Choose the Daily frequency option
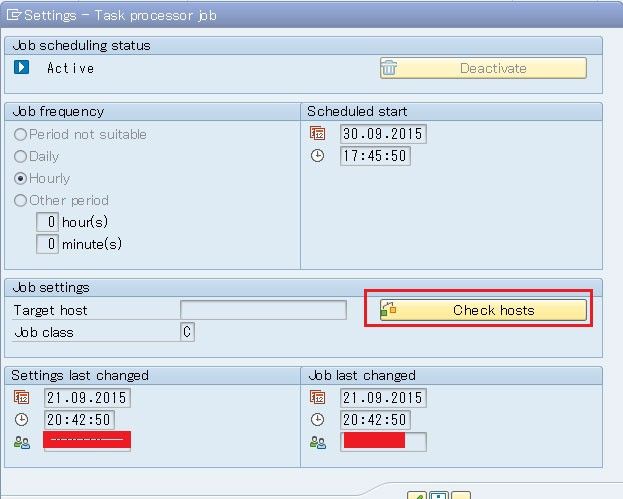This screenshot has height=499, width=623. [x=20, y=156]
